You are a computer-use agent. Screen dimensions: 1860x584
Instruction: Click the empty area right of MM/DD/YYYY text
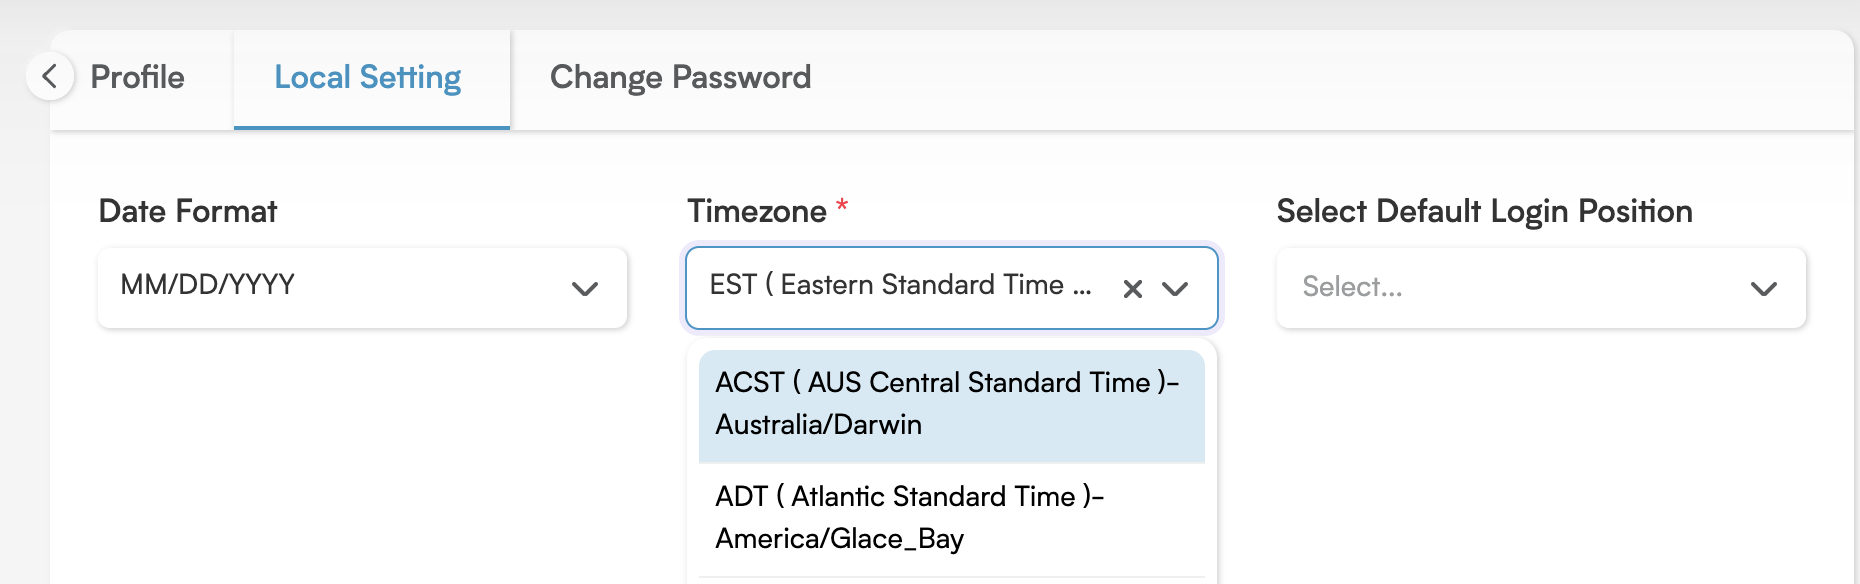click(430, 288)
